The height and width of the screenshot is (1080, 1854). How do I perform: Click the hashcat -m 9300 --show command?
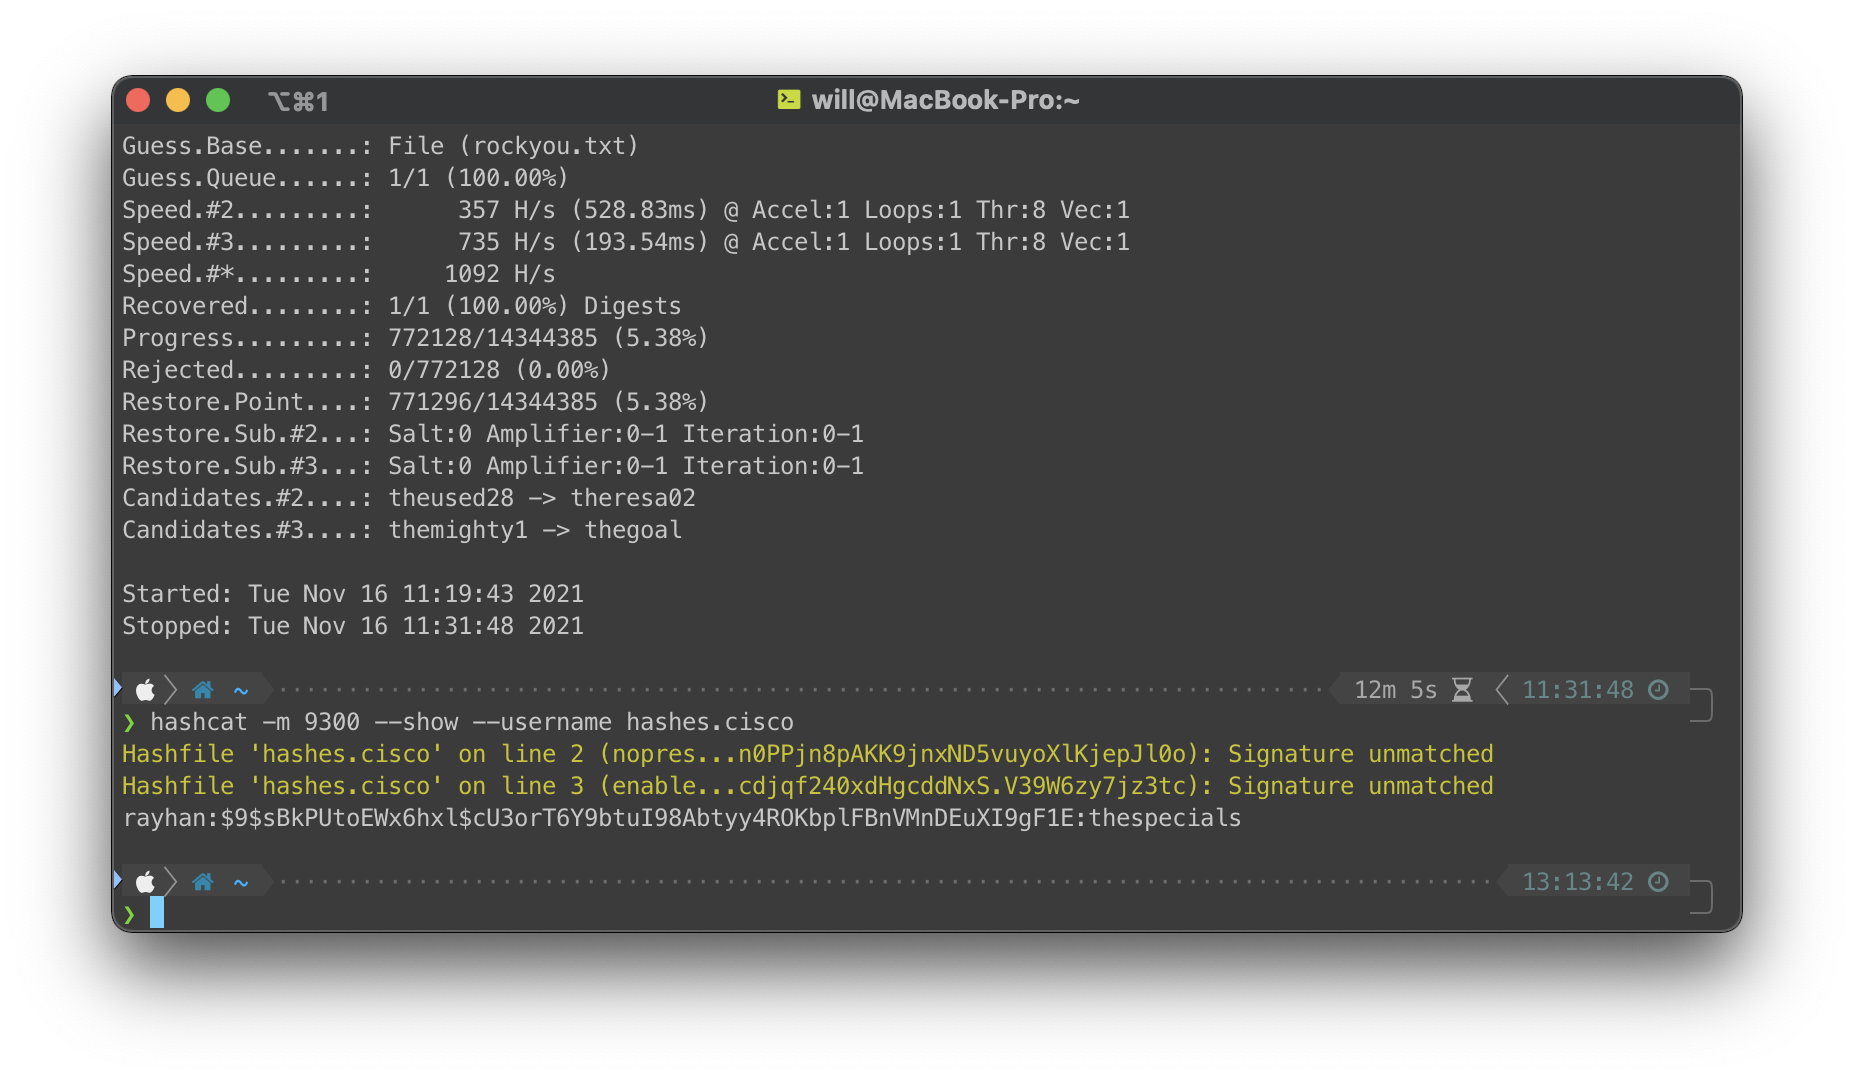[472, 722]
